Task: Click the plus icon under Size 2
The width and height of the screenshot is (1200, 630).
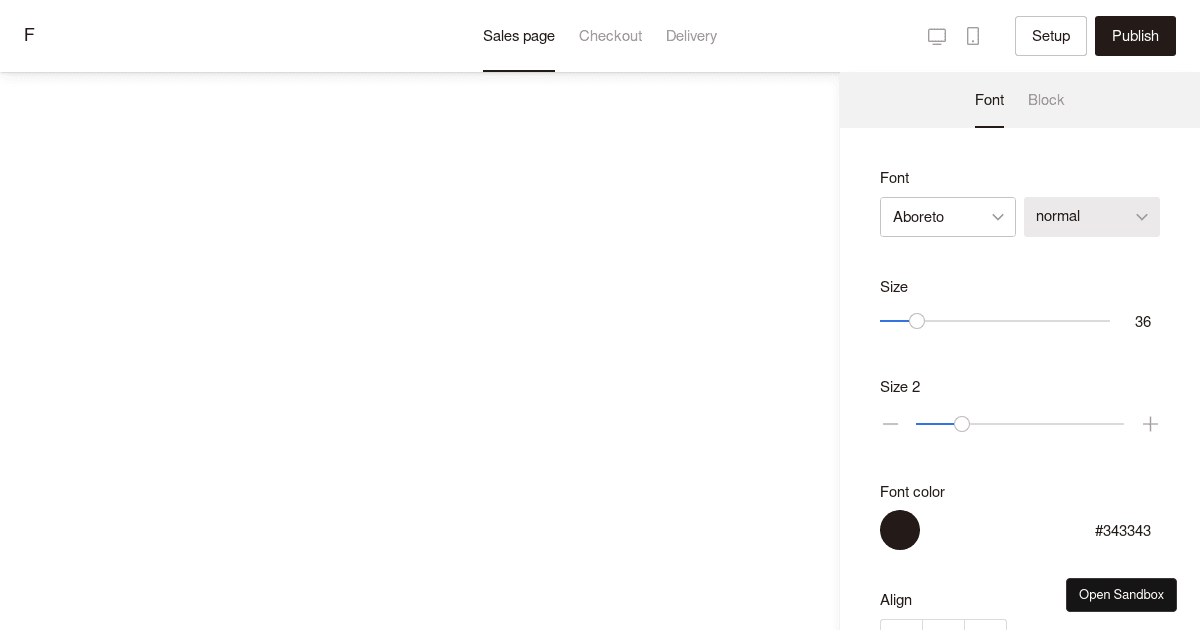Action: point(1151,424)
